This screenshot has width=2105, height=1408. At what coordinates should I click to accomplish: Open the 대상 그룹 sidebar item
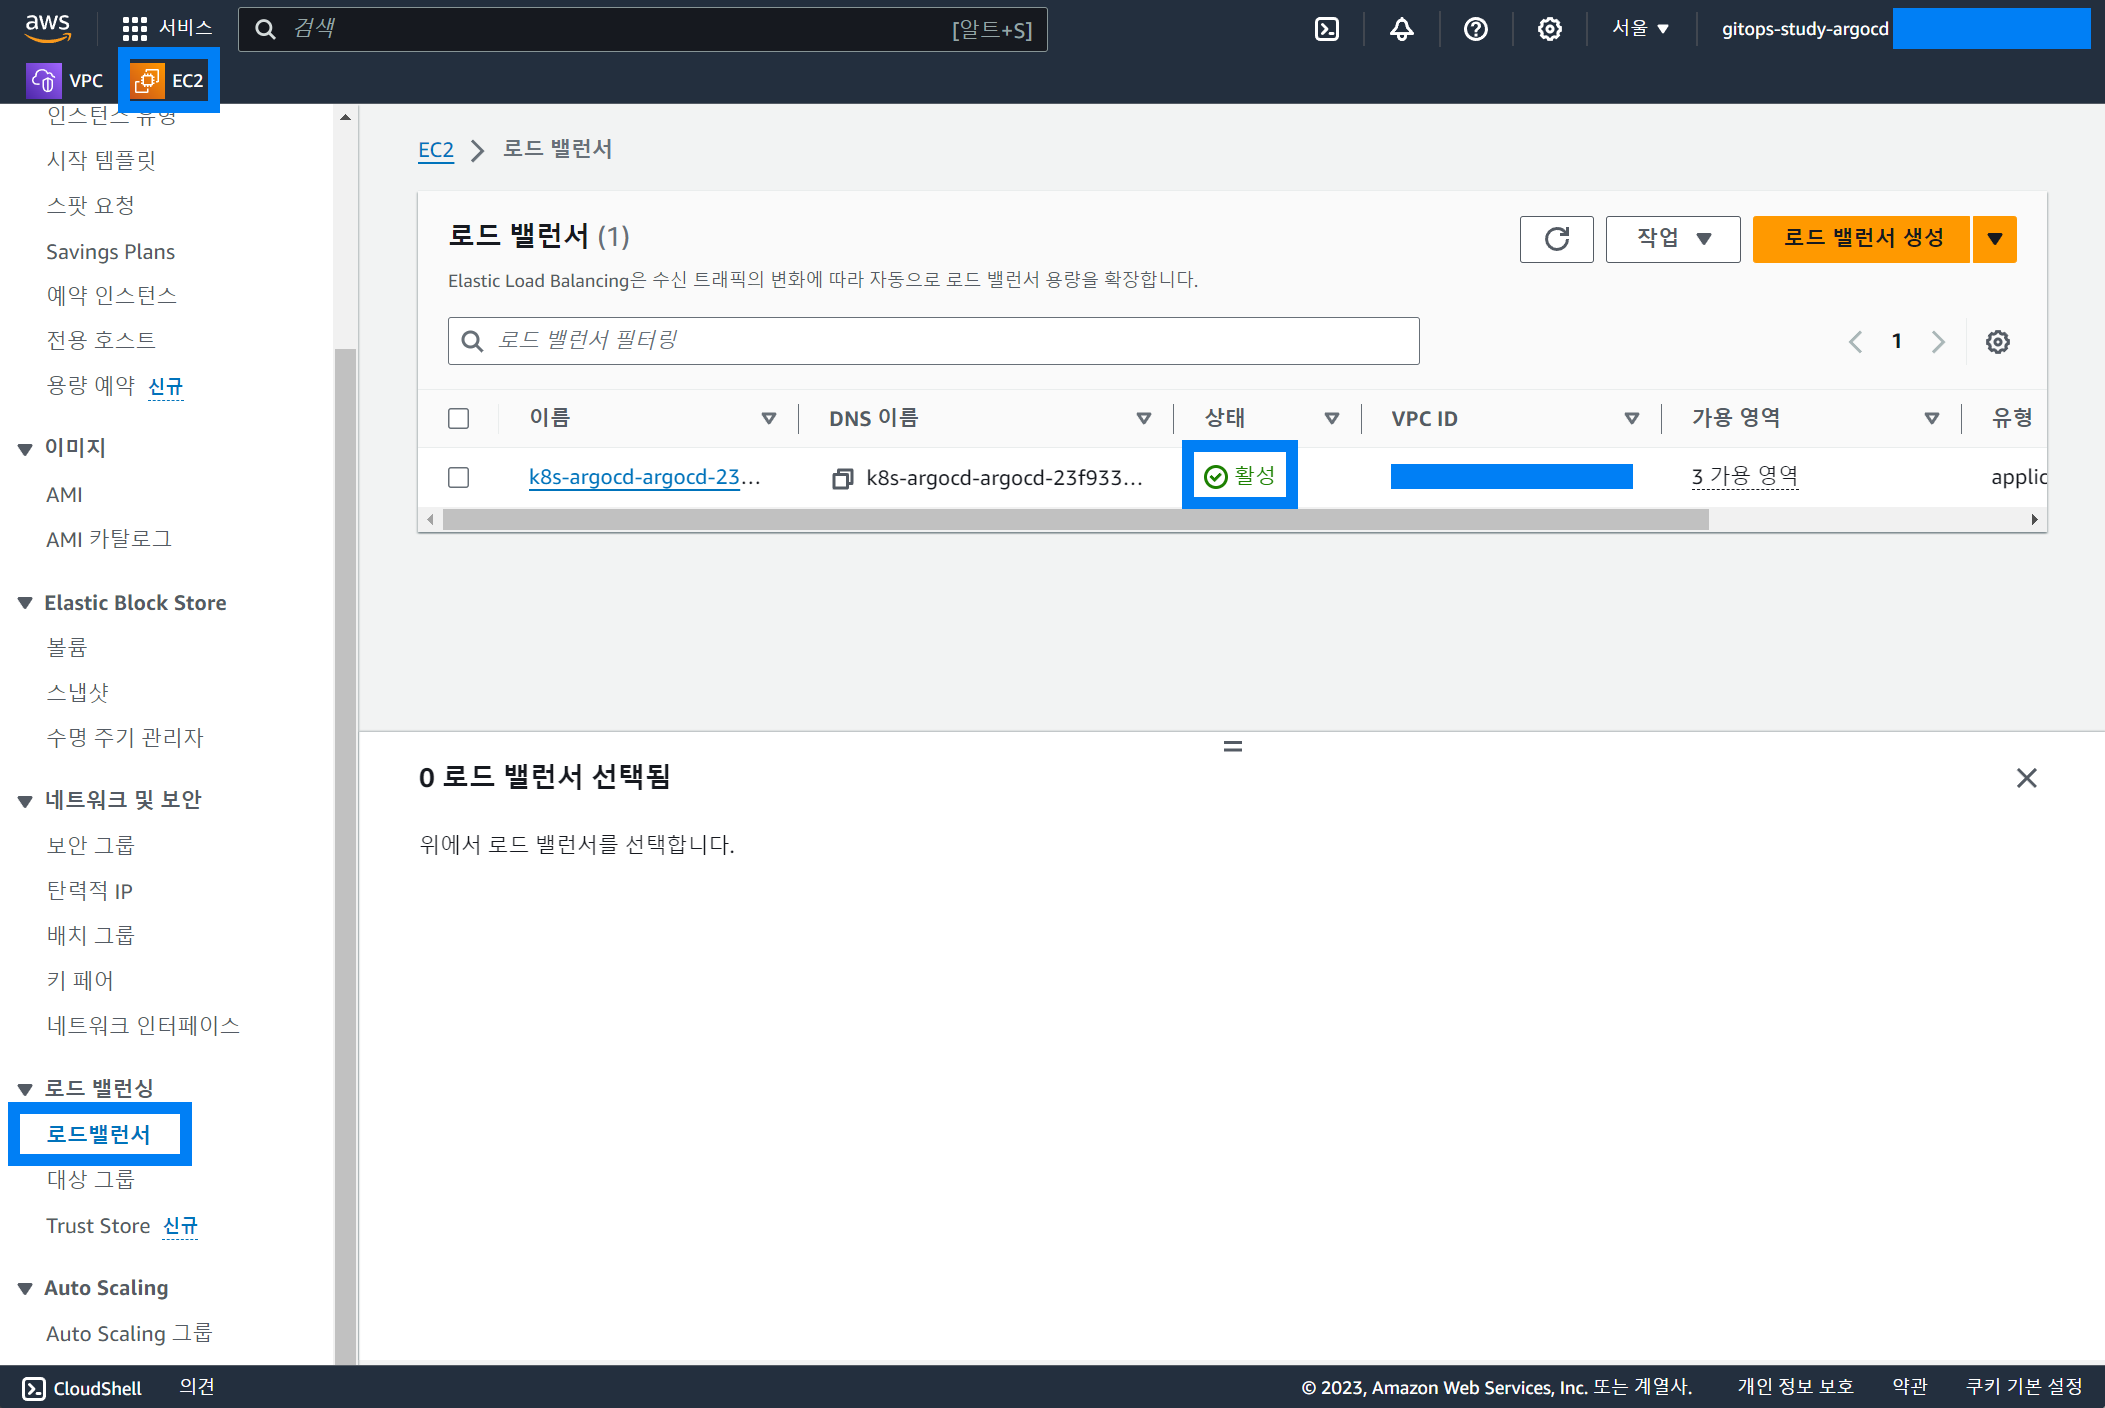coord(90,1180)
